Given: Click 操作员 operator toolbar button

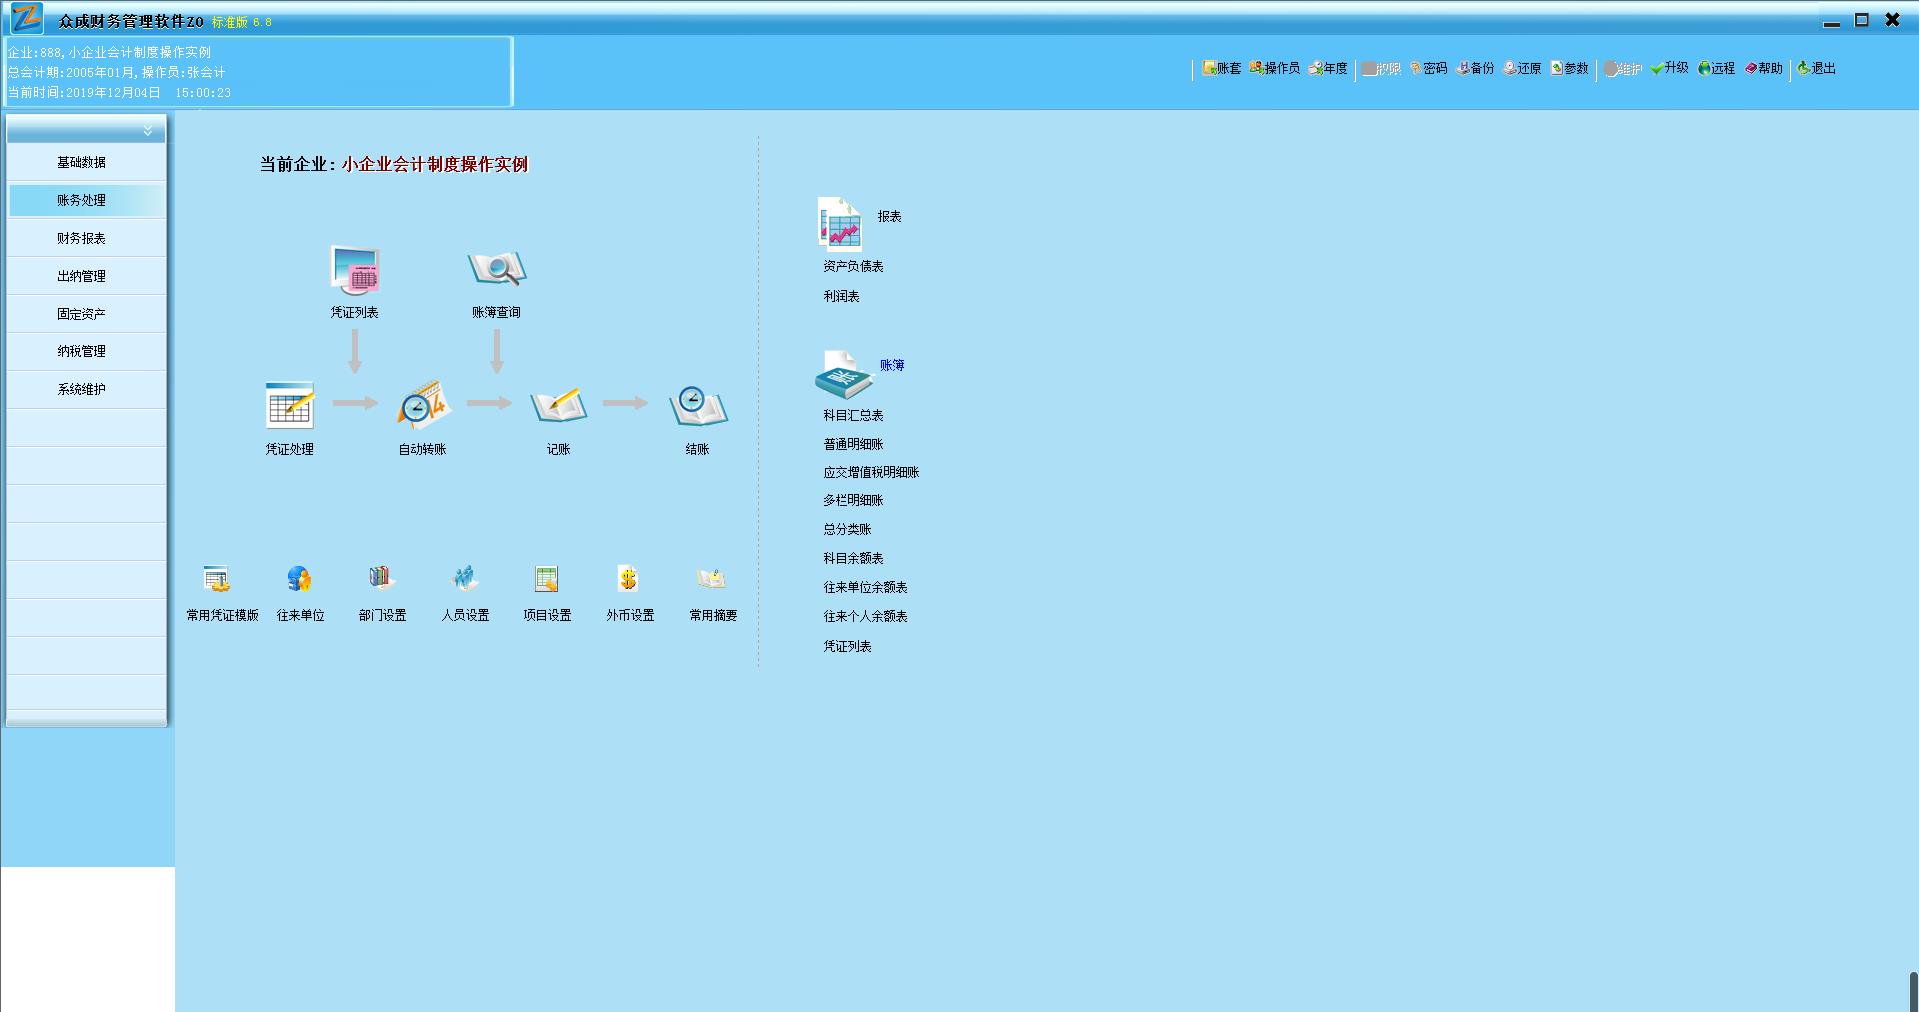Looking at the screenshot, I should 1274,68.
